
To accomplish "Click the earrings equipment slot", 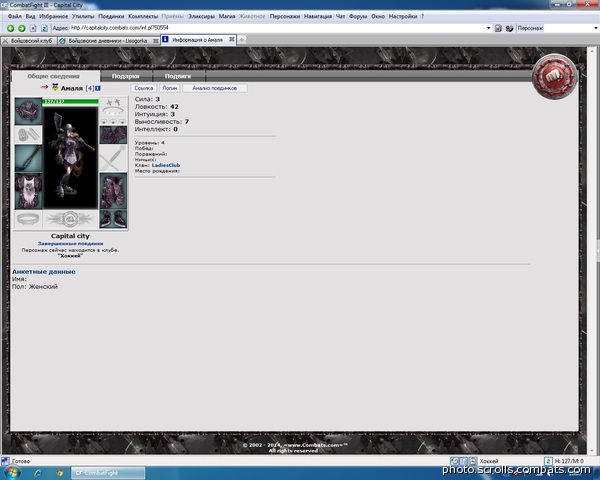I will tap(113, 102).
